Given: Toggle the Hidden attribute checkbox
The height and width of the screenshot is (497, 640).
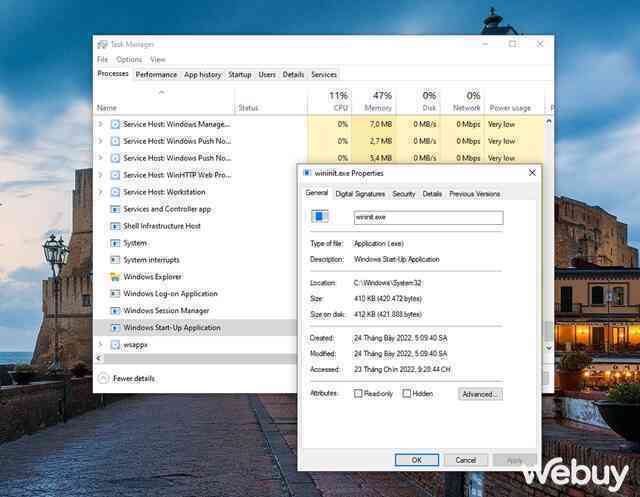Looking at the screenshot, I should [407, 393].
